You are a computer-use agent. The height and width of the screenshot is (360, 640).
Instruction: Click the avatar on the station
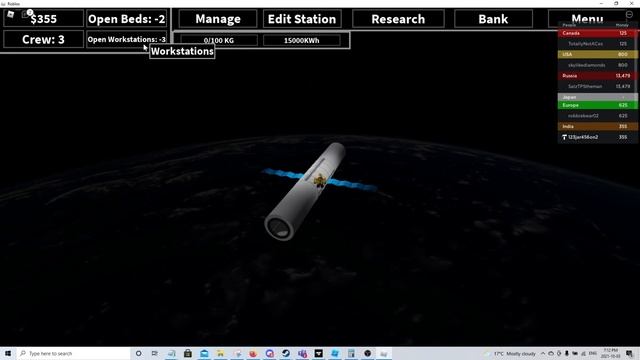pyautogui.click(x=320, y=180)
